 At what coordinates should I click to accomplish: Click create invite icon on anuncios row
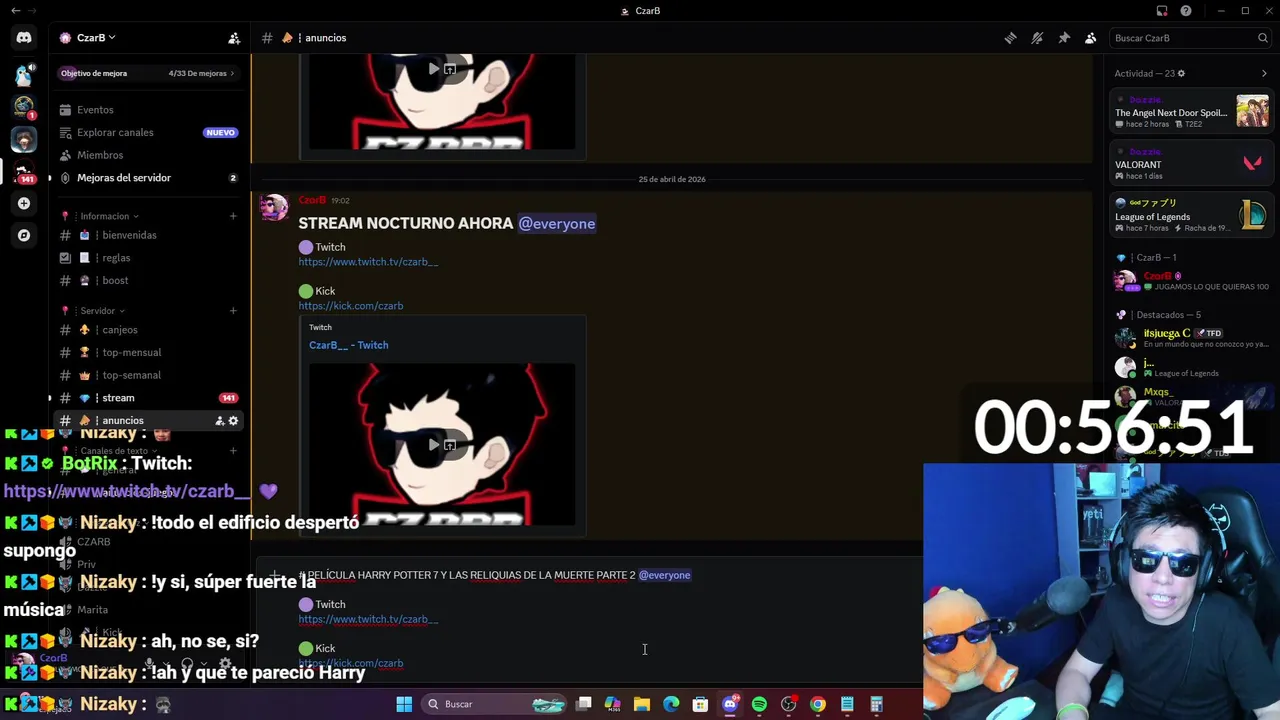pyautogui.click(x=220, y=421)
